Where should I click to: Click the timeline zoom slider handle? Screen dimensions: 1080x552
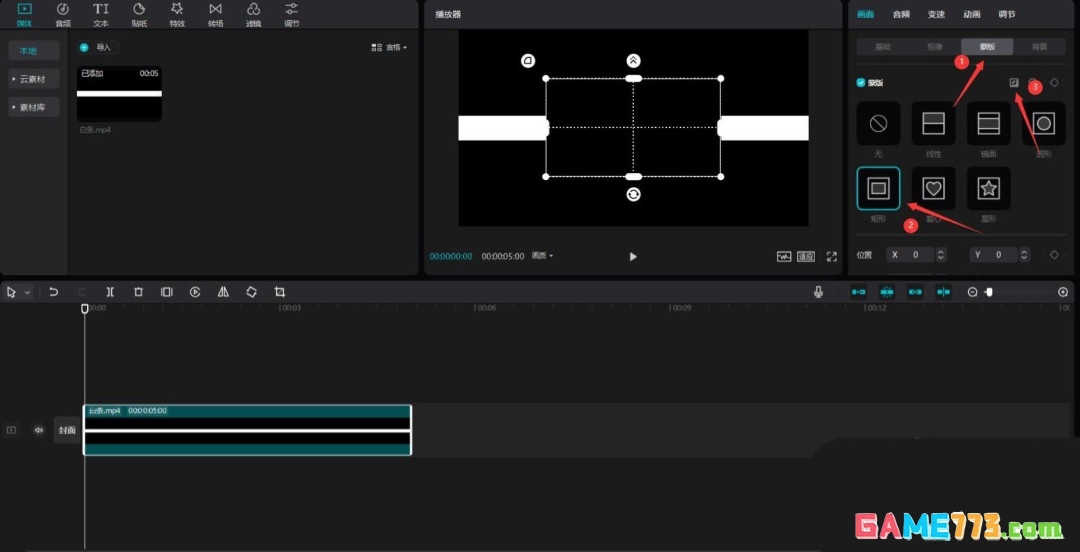tap(988, 292)
